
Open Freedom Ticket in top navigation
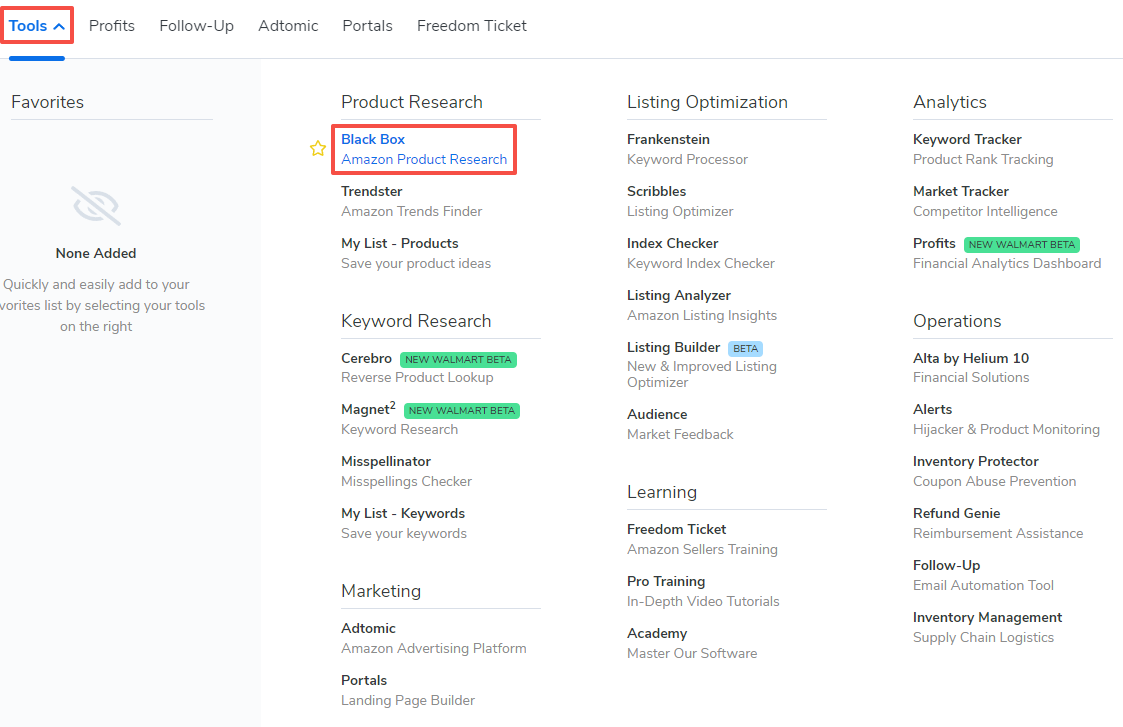(471, 26)
